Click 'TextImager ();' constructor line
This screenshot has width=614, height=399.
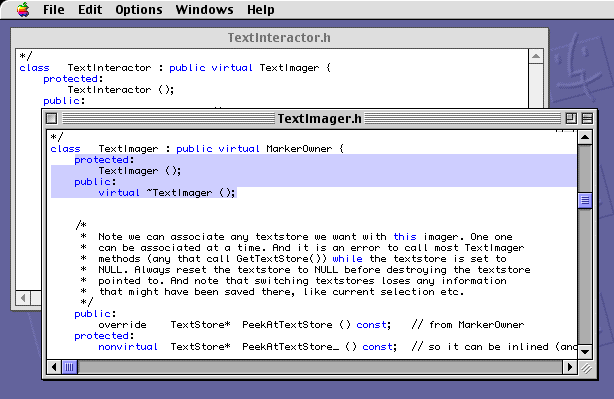[x=140, y=171]
